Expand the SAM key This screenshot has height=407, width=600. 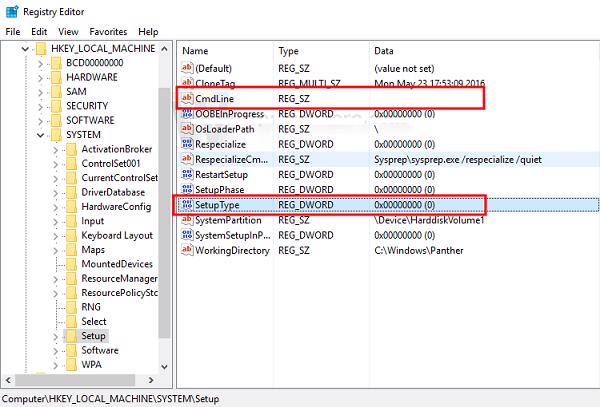(40, 92)
